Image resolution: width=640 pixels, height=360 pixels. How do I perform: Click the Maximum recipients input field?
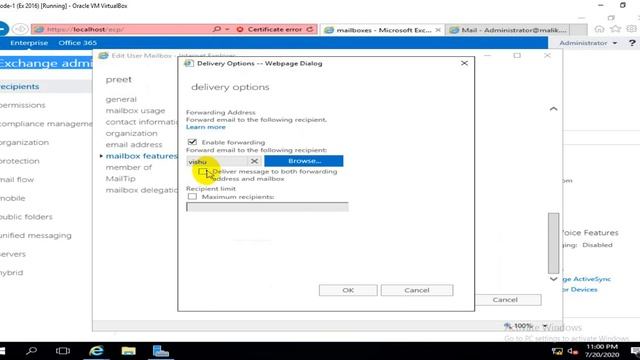coord(267,207)
